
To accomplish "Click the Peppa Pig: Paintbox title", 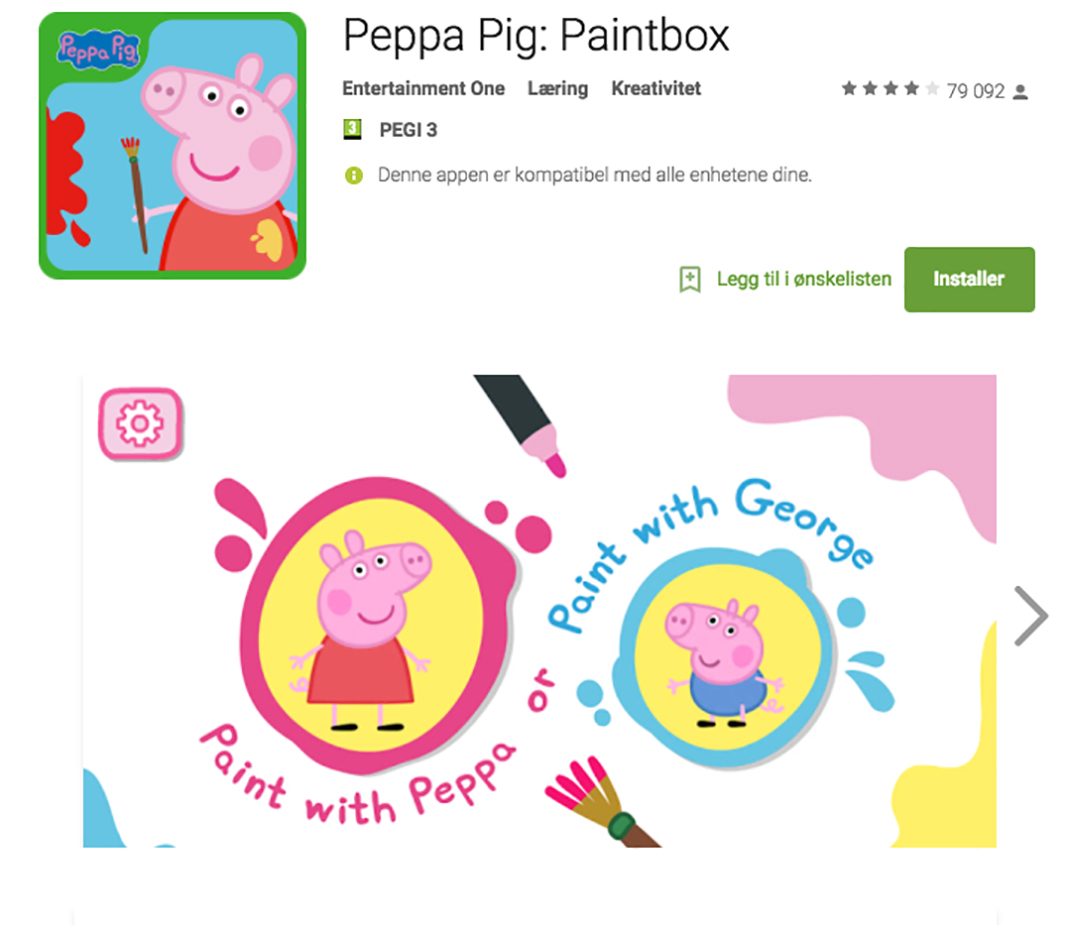I will [536, 35].
